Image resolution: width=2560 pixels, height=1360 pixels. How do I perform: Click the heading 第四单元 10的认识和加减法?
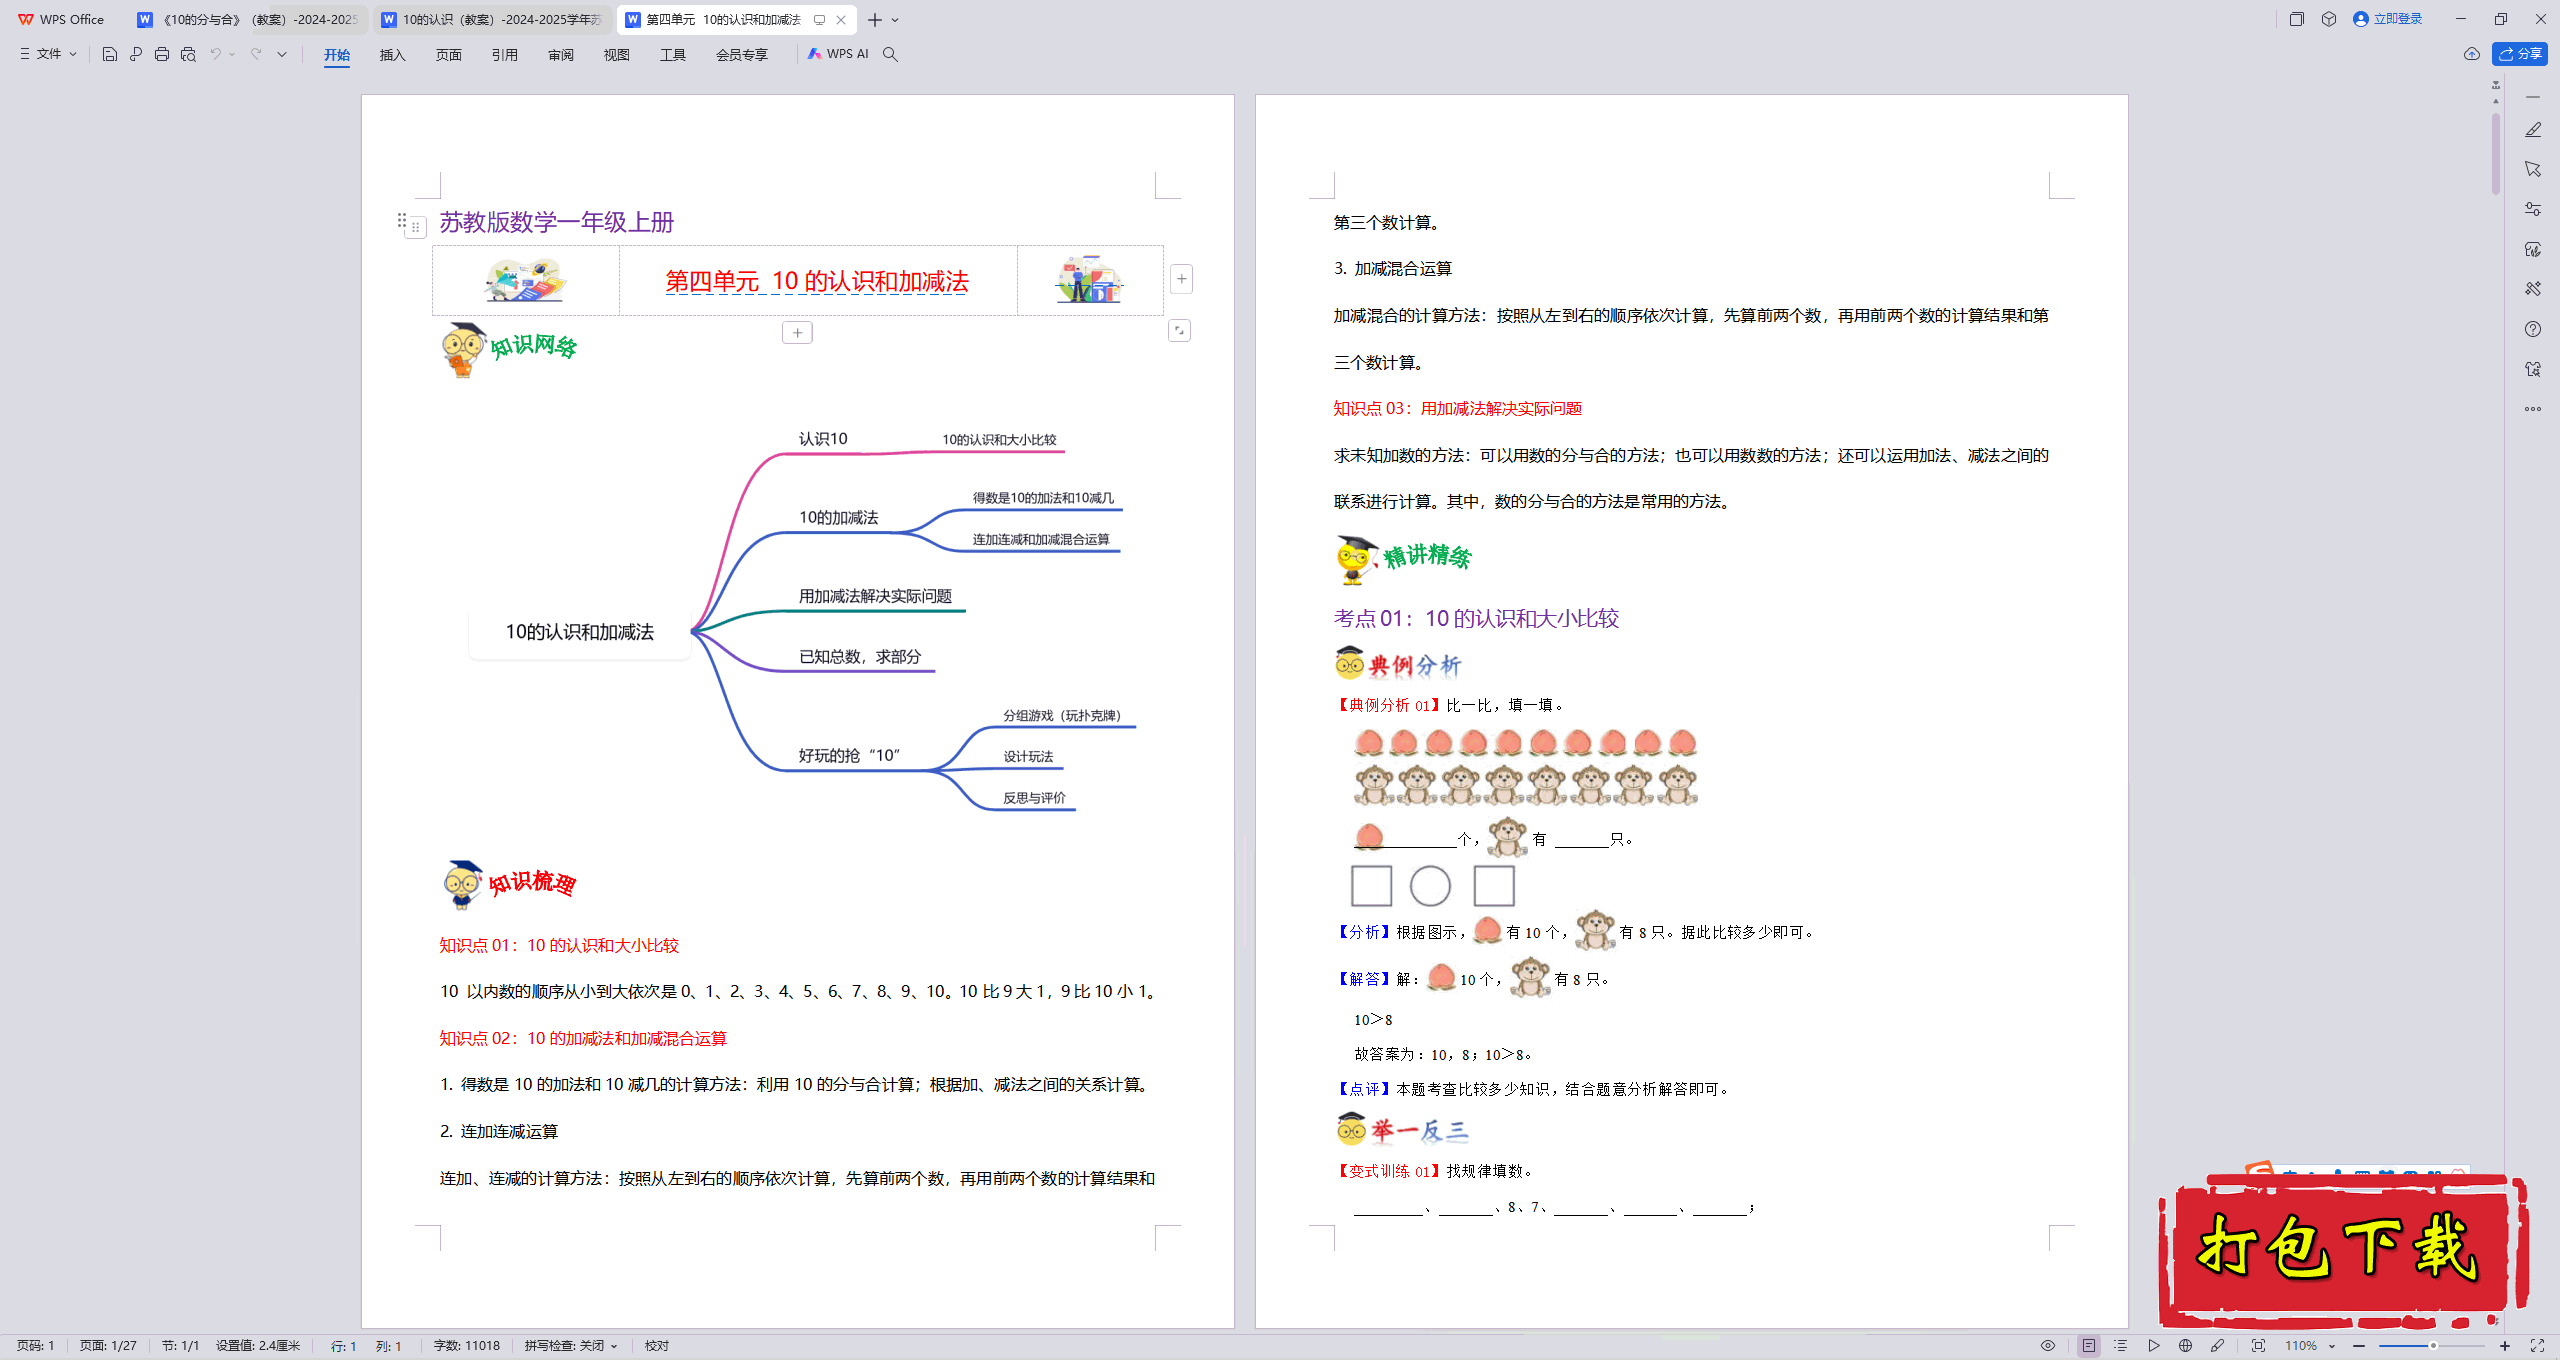click(x=817, y=281)
